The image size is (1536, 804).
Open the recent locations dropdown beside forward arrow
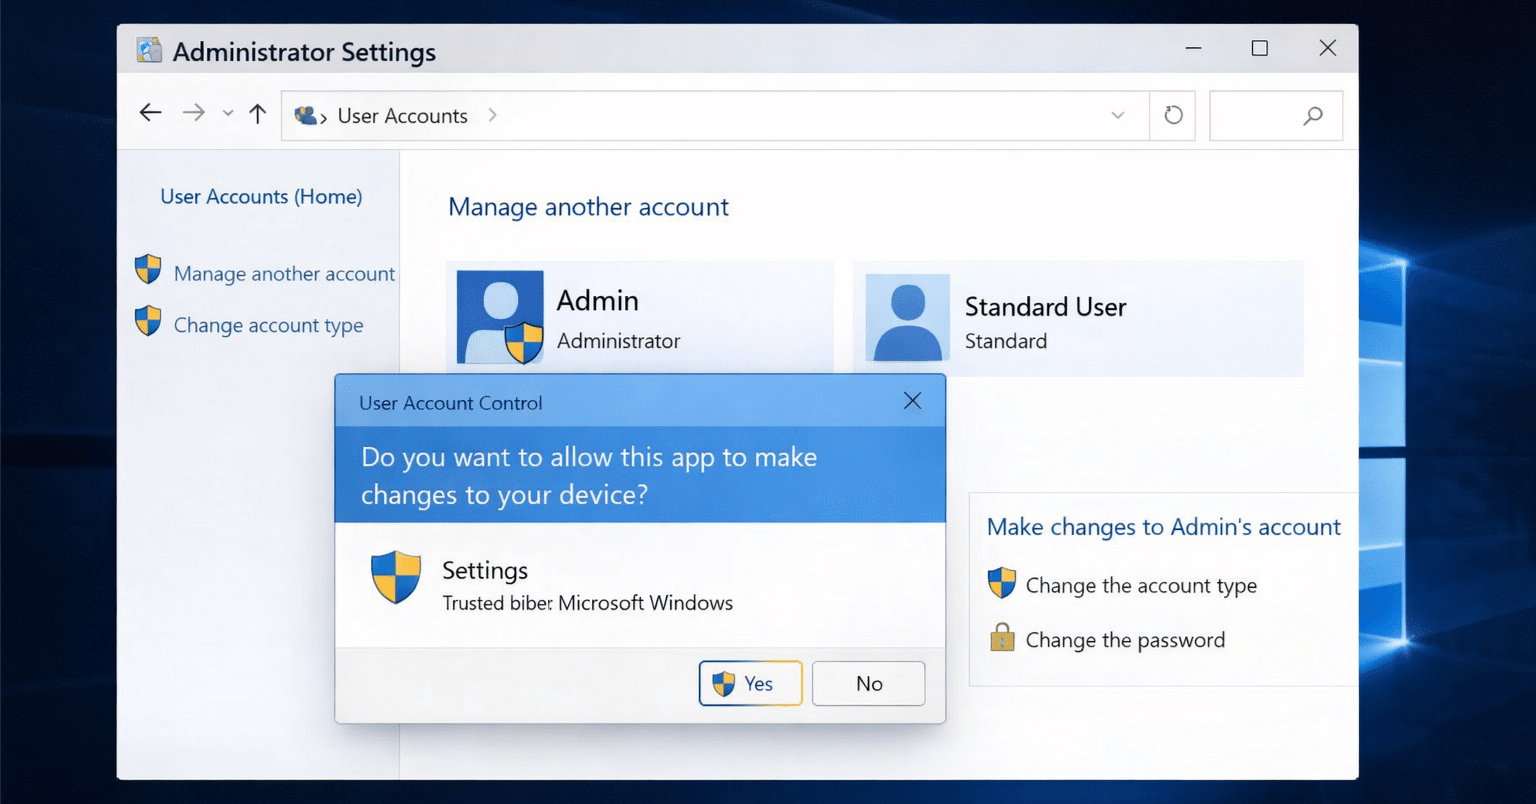[226, 115]
